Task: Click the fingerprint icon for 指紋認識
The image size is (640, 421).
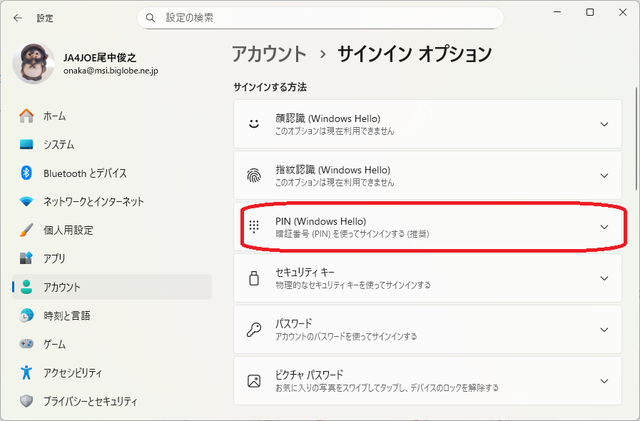Action: coord(254,176)
